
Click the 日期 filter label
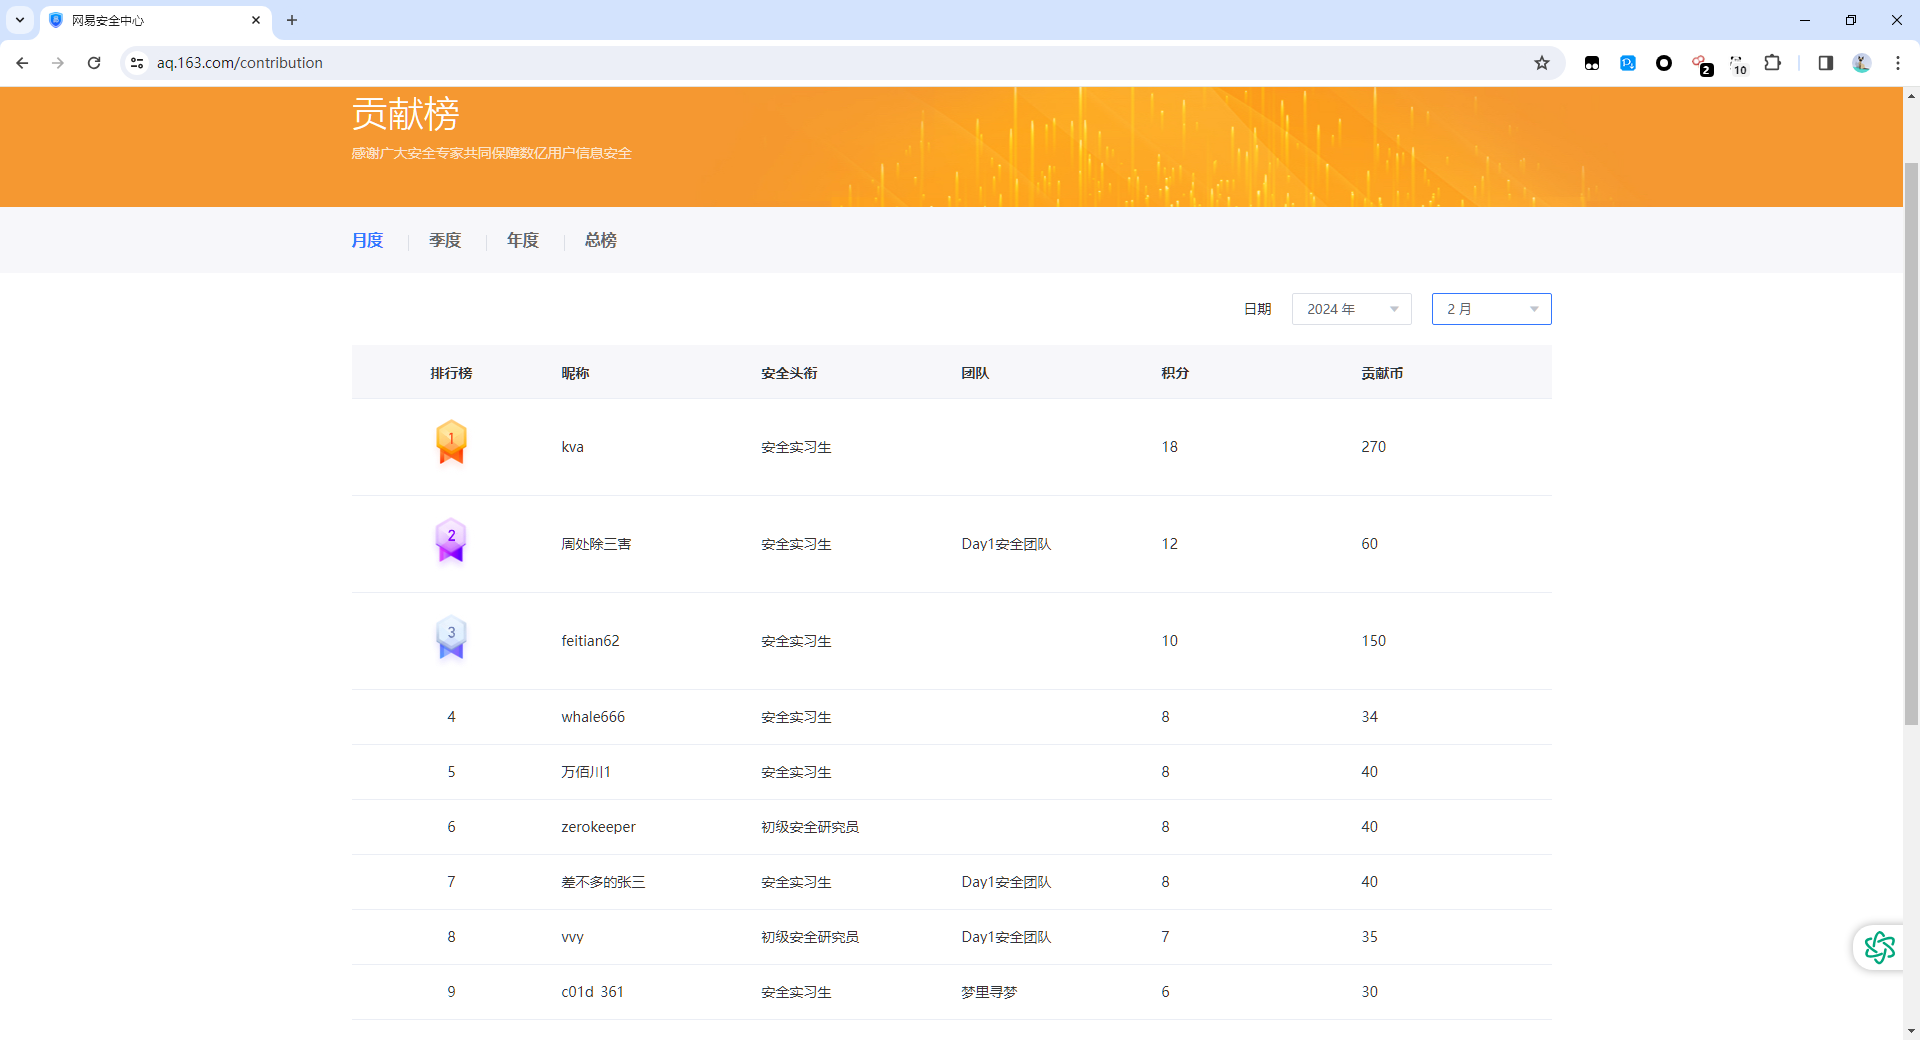[1257, 309]
